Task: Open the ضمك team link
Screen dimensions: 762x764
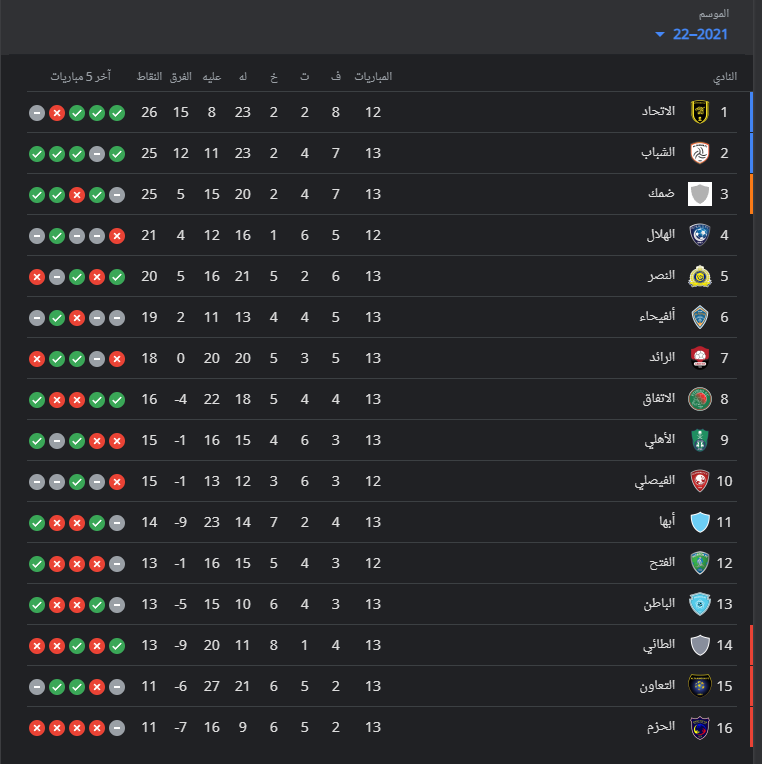Action: coord(661,194)
